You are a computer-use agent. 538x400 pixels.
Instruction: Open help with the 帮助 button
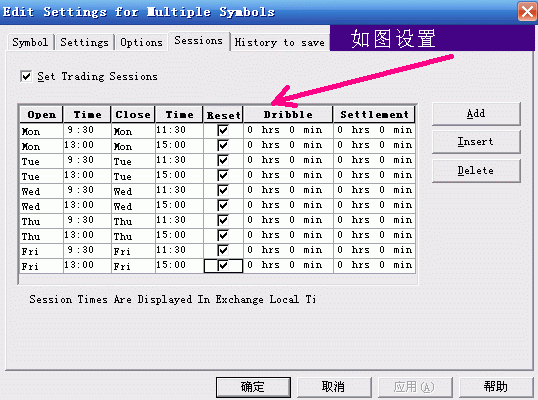pos(496,387)
